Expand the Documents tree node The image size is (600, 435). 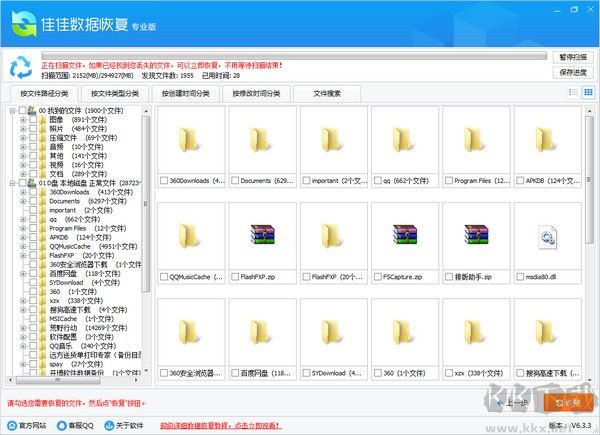click(23, 201)
